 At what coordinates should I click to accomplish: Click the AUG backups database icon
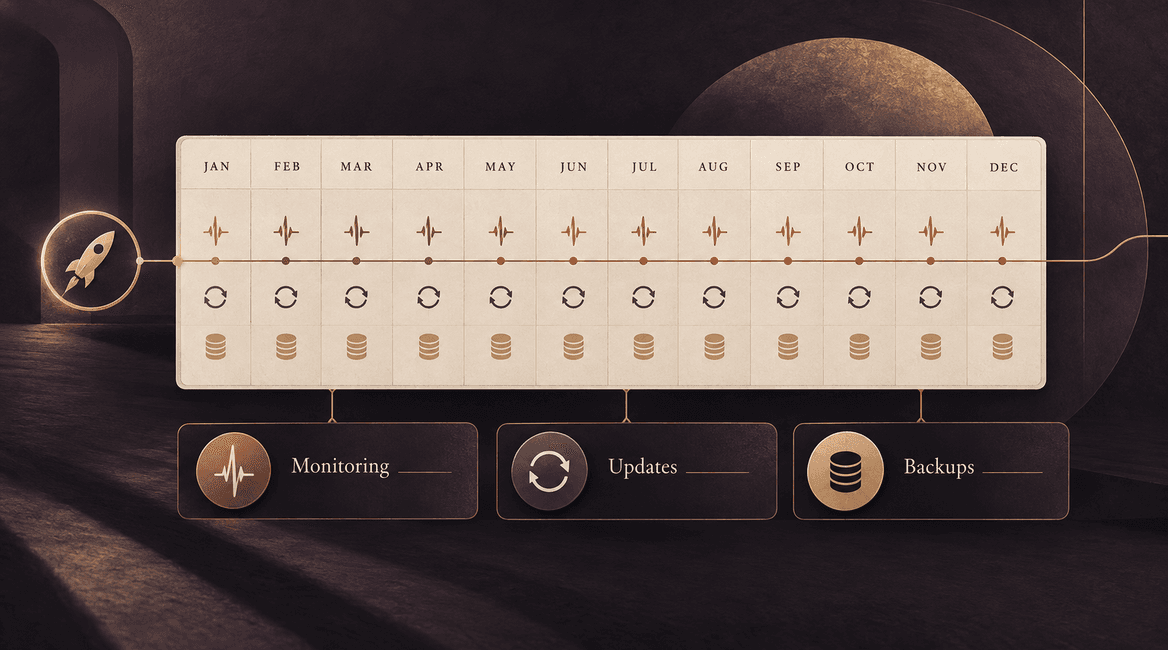coord(714,347)
